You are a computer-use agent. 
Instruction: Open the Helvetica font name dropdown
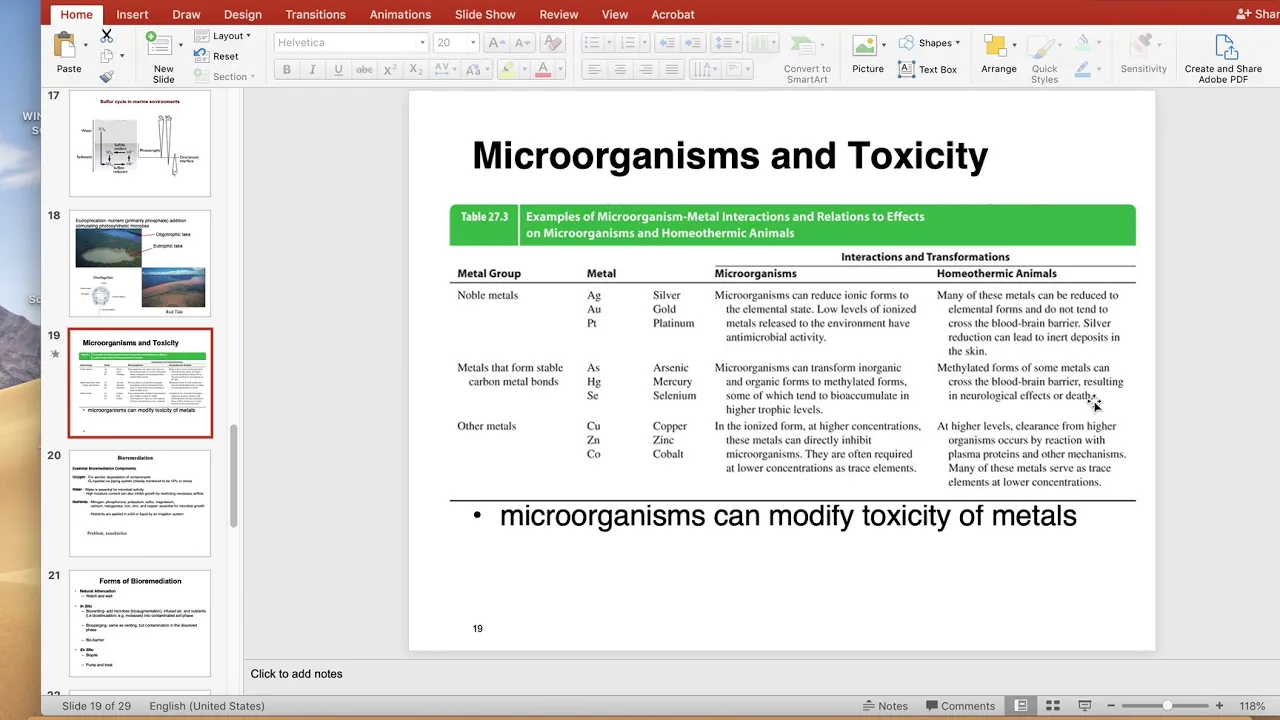(x=423, y=43)
